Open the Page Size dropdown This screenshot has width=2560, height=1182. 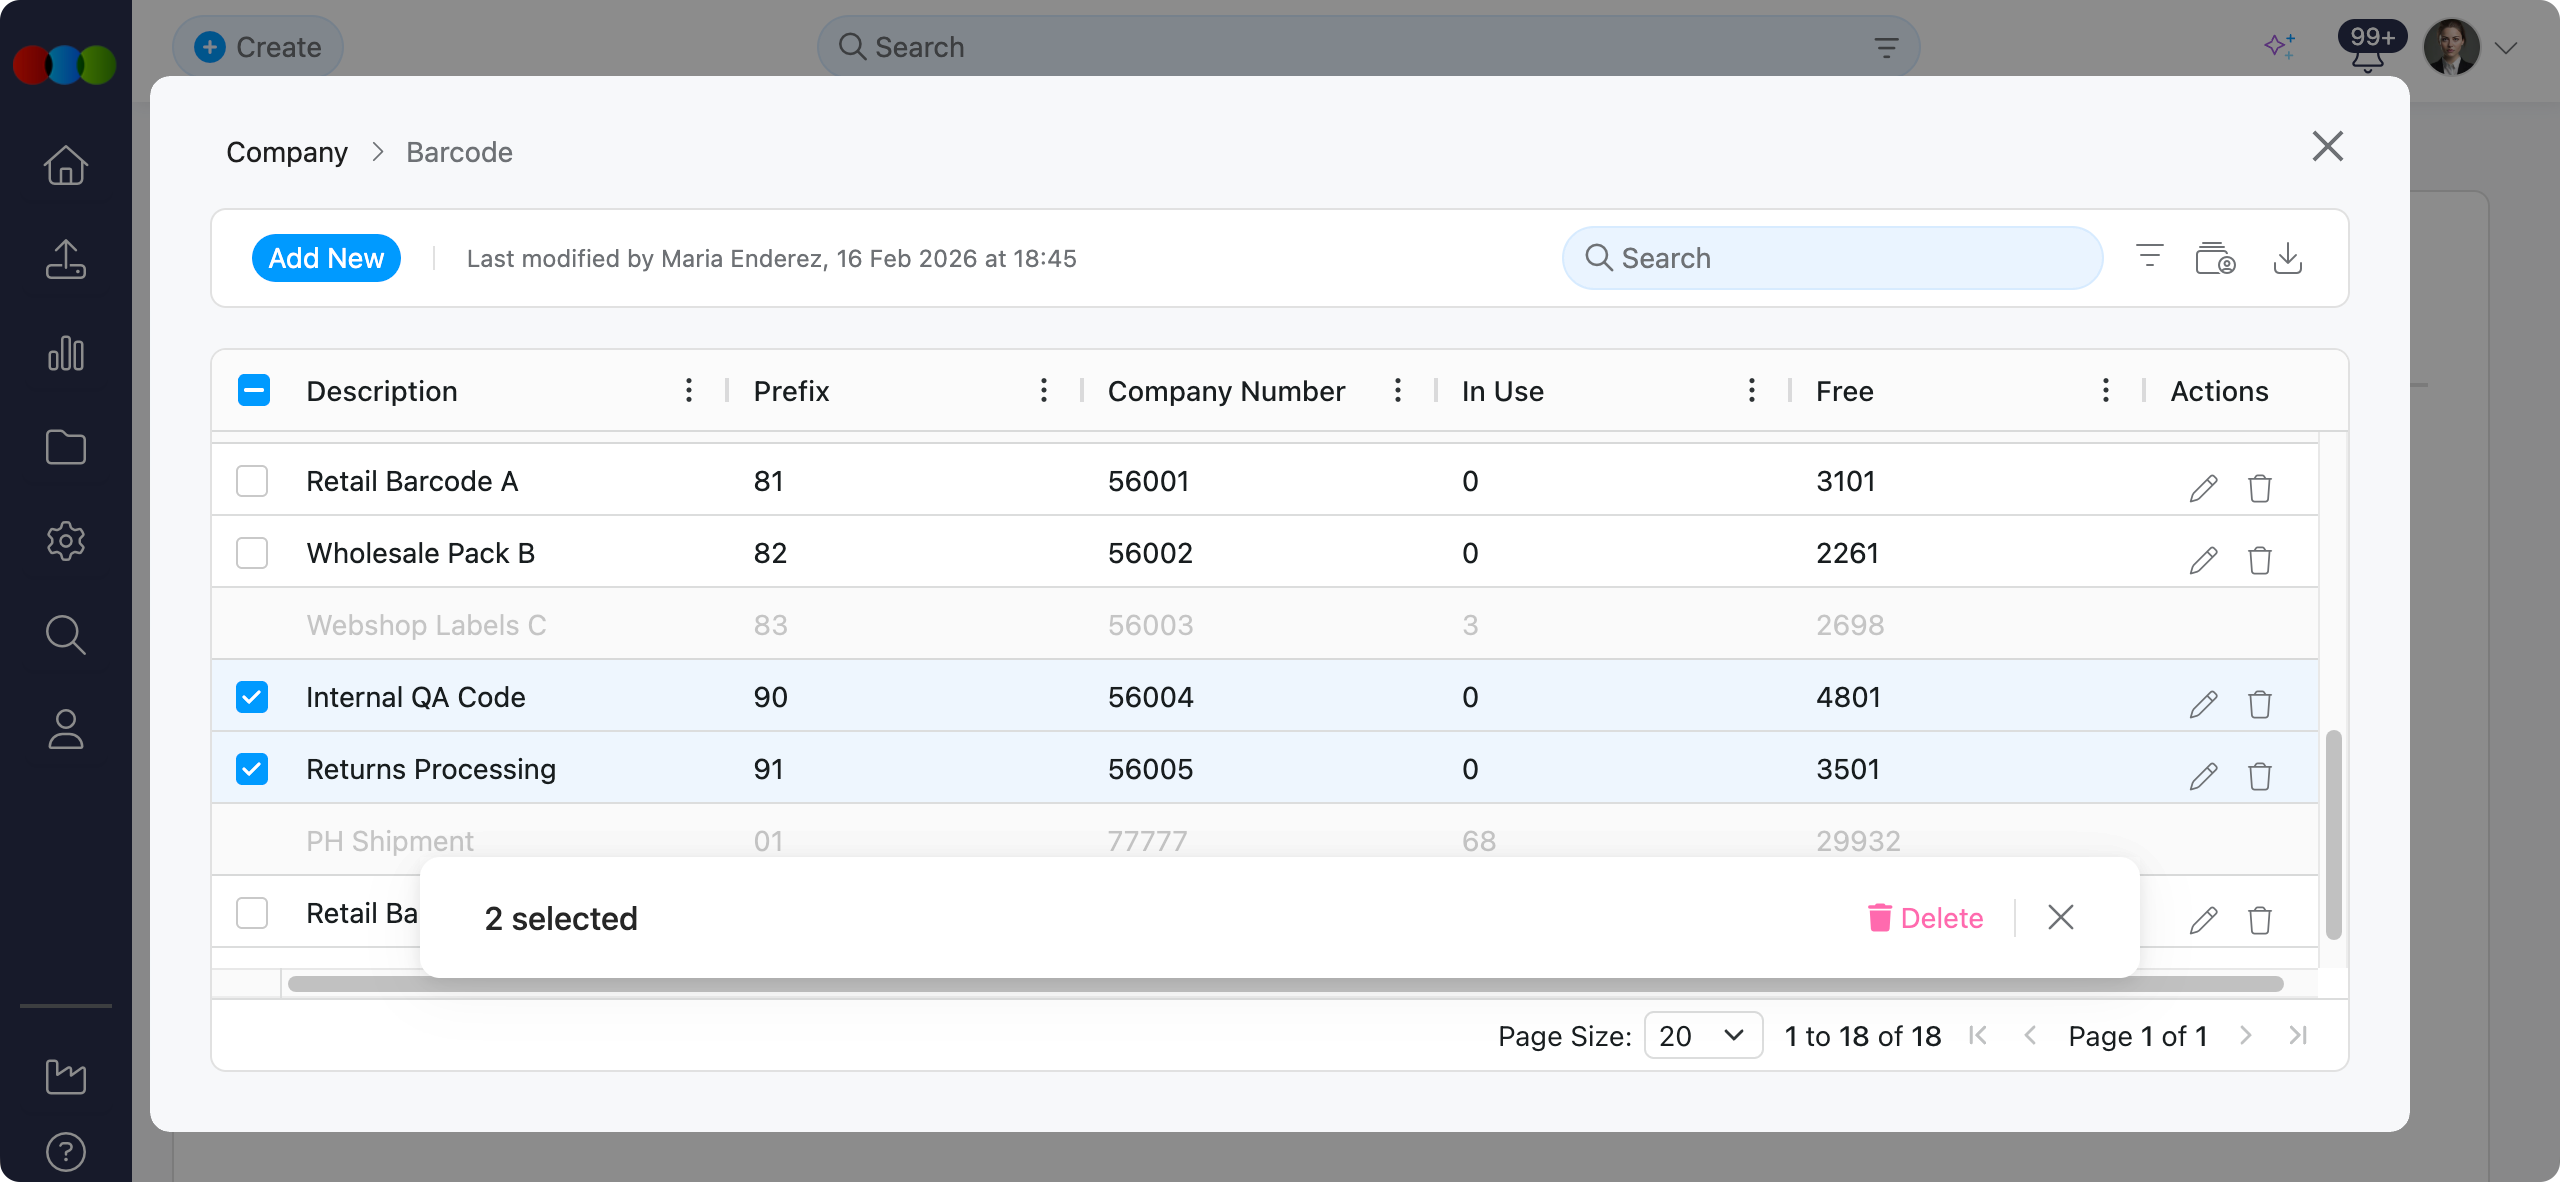[x=1702, y=1035]
